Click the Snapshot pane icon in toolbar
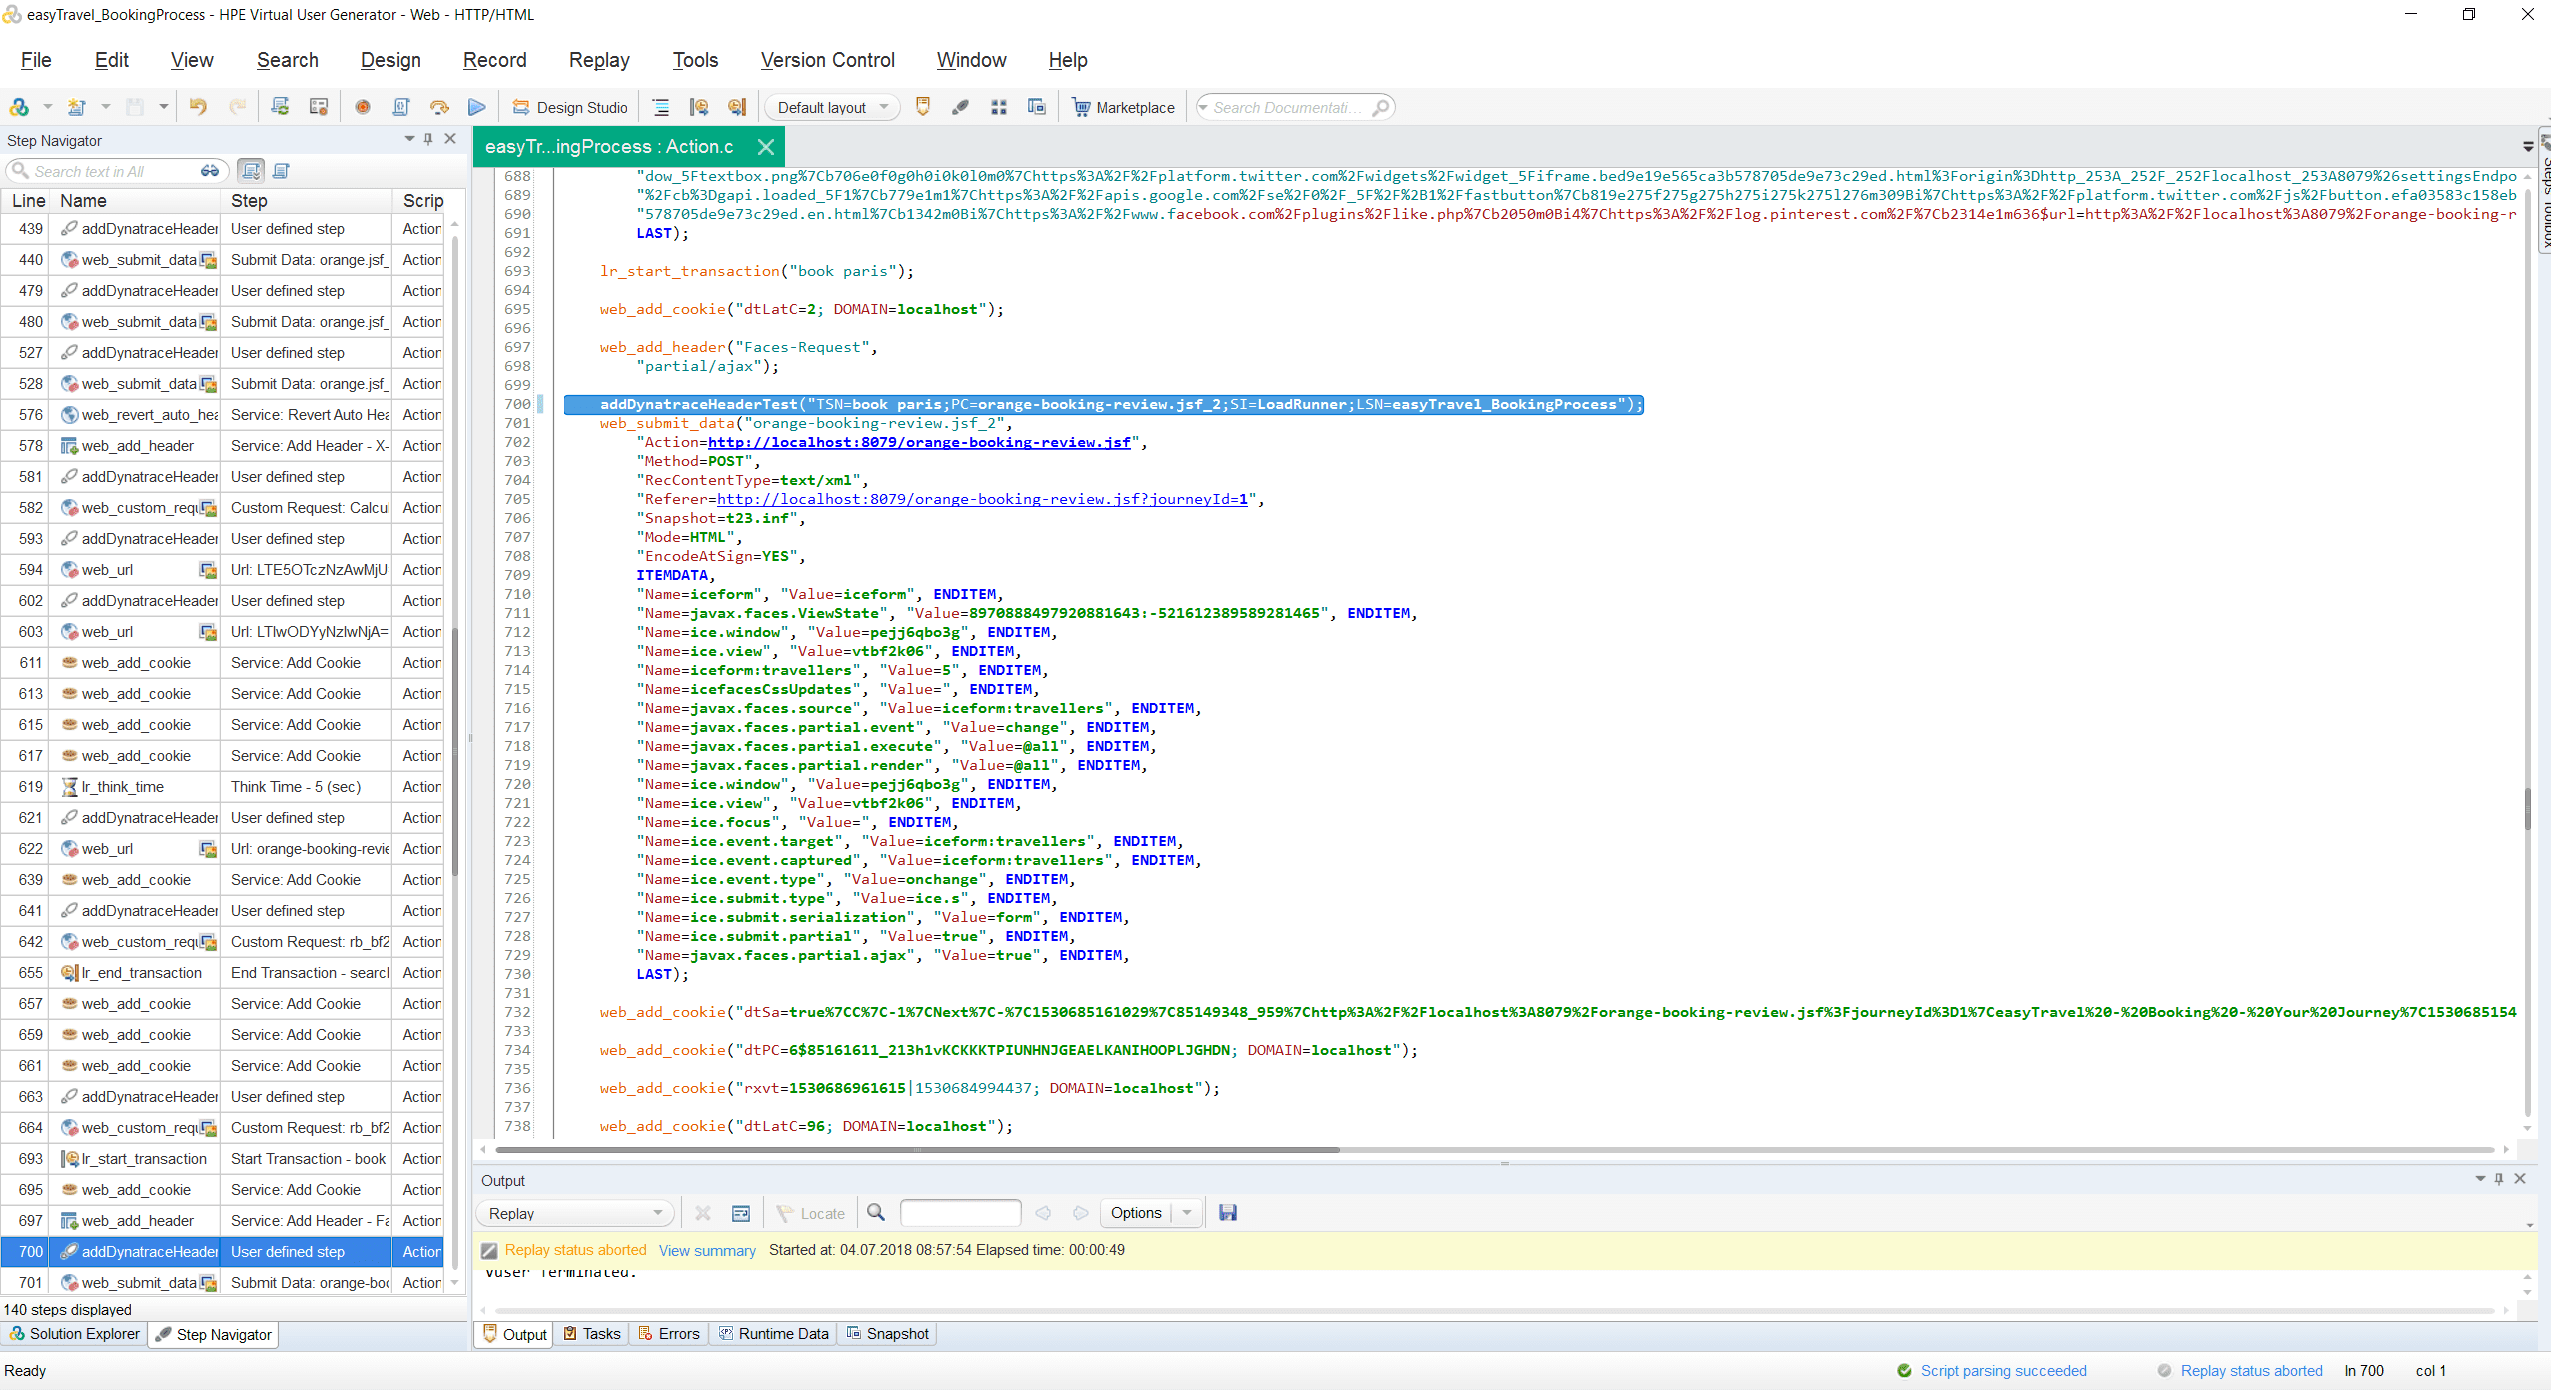The height and width of the screenshot is (1390, 2551). click(1036, 107)
